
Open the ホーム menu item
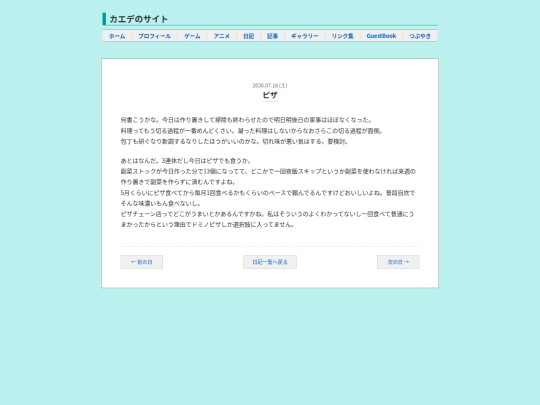coord(117,36)
